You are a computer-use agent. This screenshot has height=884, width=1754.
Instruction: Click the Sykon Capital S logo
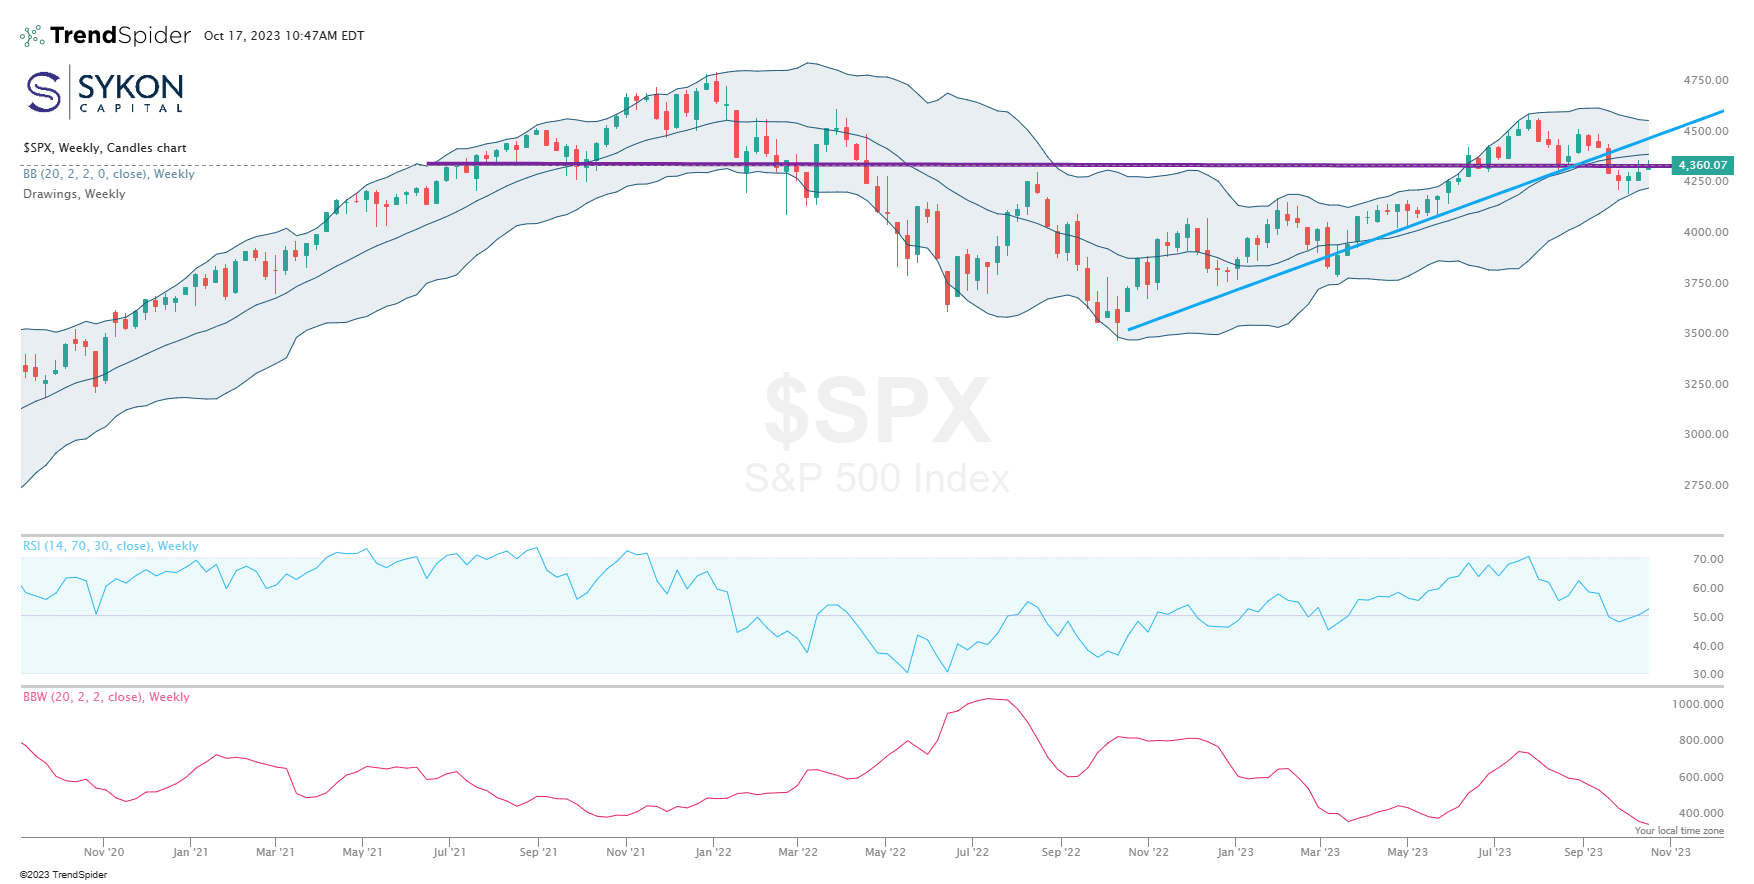44,91
